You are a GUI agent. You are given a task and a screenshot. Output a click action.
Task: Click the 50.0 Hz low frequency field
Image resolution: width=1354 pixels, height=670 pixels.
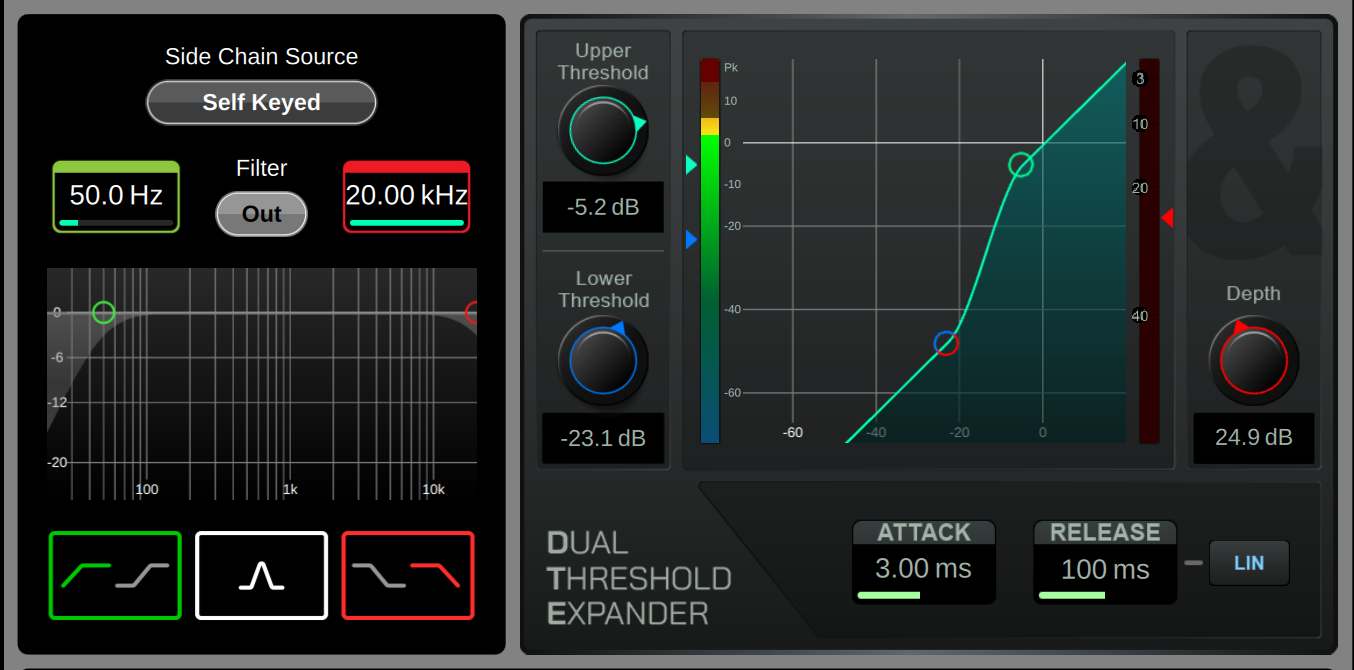tap(116, 196)
